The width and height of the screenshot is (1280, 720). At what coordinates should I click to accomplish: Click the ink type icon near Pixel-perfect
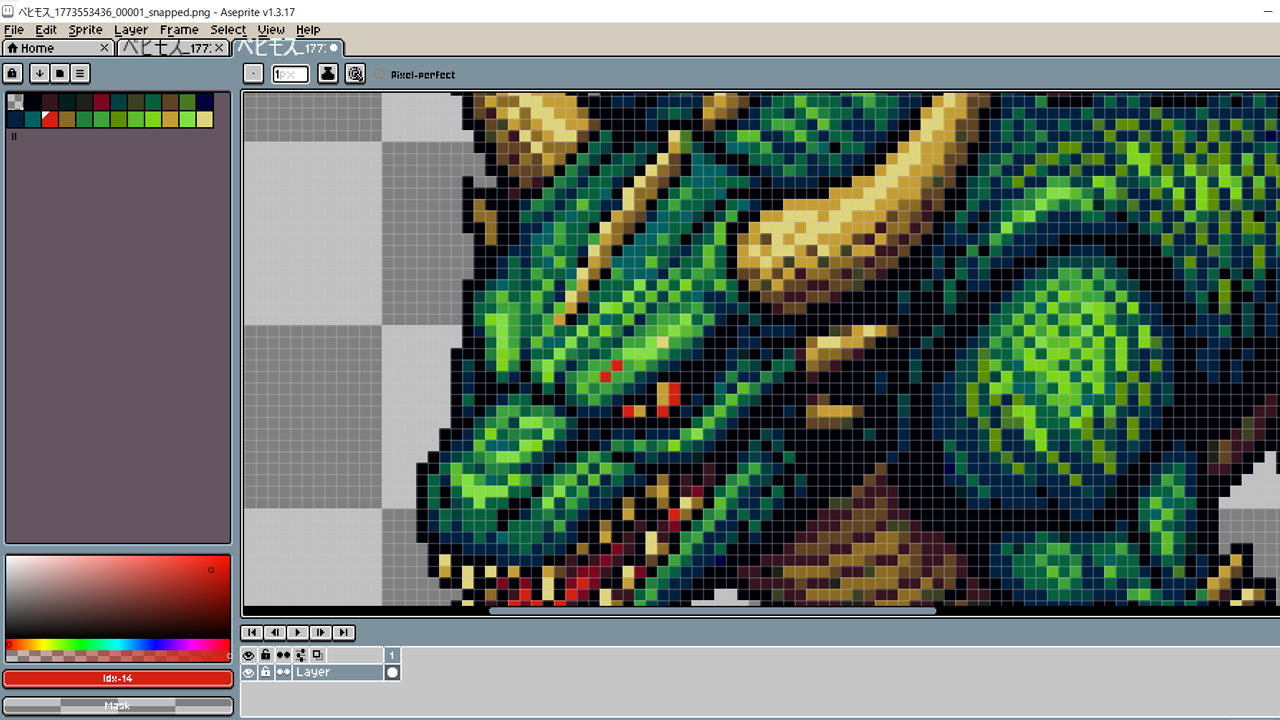328,73
